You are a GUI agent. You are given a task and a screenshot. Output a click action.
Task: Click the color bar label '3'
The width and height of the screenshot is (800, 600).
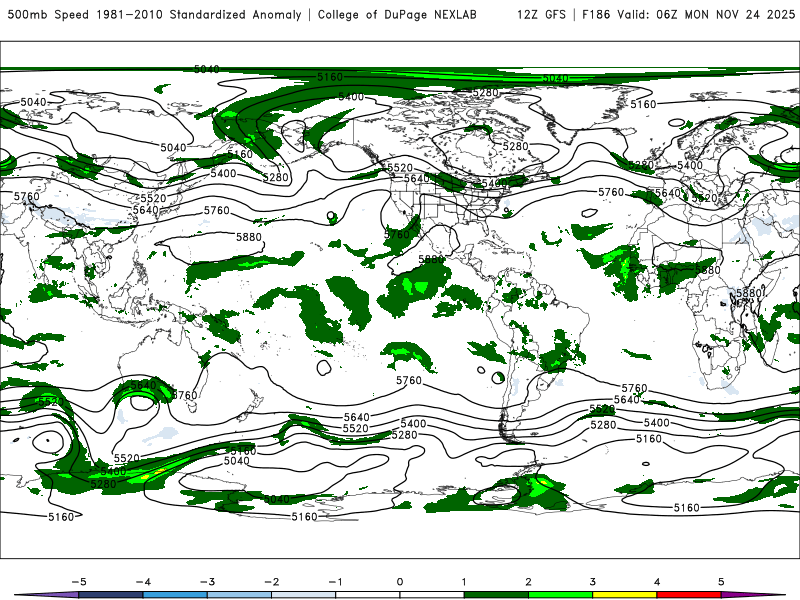pyautogui.click(x=592, y=582)
